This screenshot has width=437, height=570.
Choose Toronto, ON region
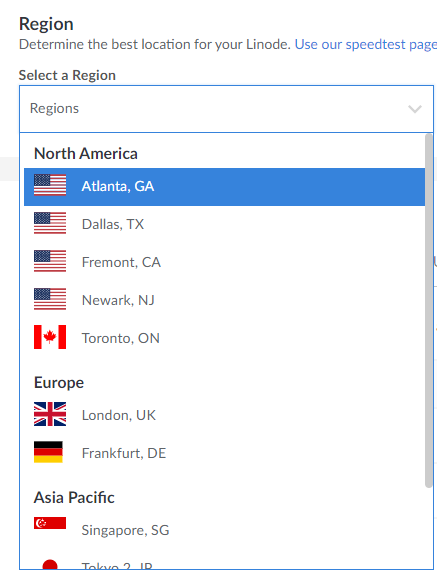tap(224, 338)
